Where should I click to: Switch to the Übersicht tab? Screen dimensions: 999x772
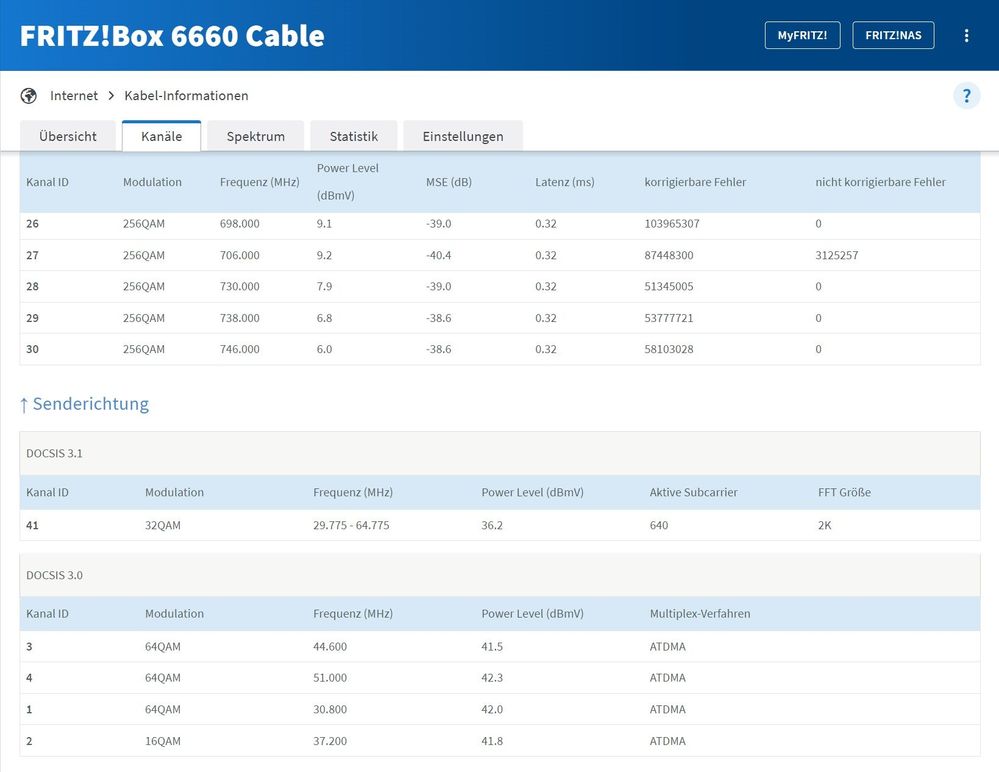pos(68,136)
